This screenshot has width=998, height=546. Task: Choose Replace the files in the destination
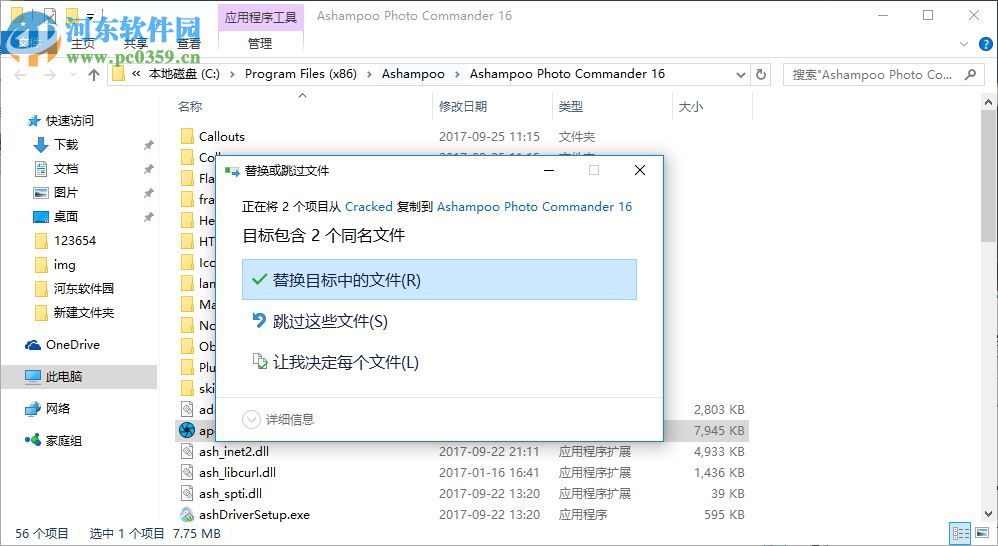click(439, 279)
